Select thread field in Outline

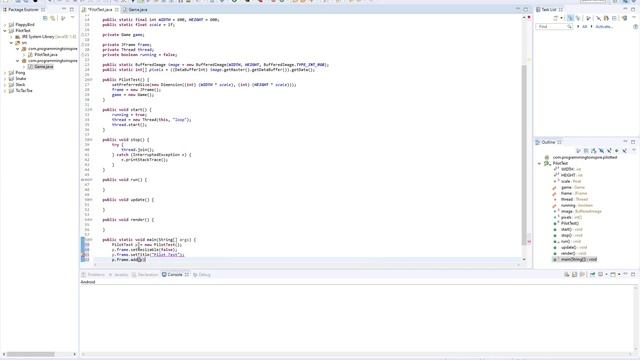[x=570, y=199]
